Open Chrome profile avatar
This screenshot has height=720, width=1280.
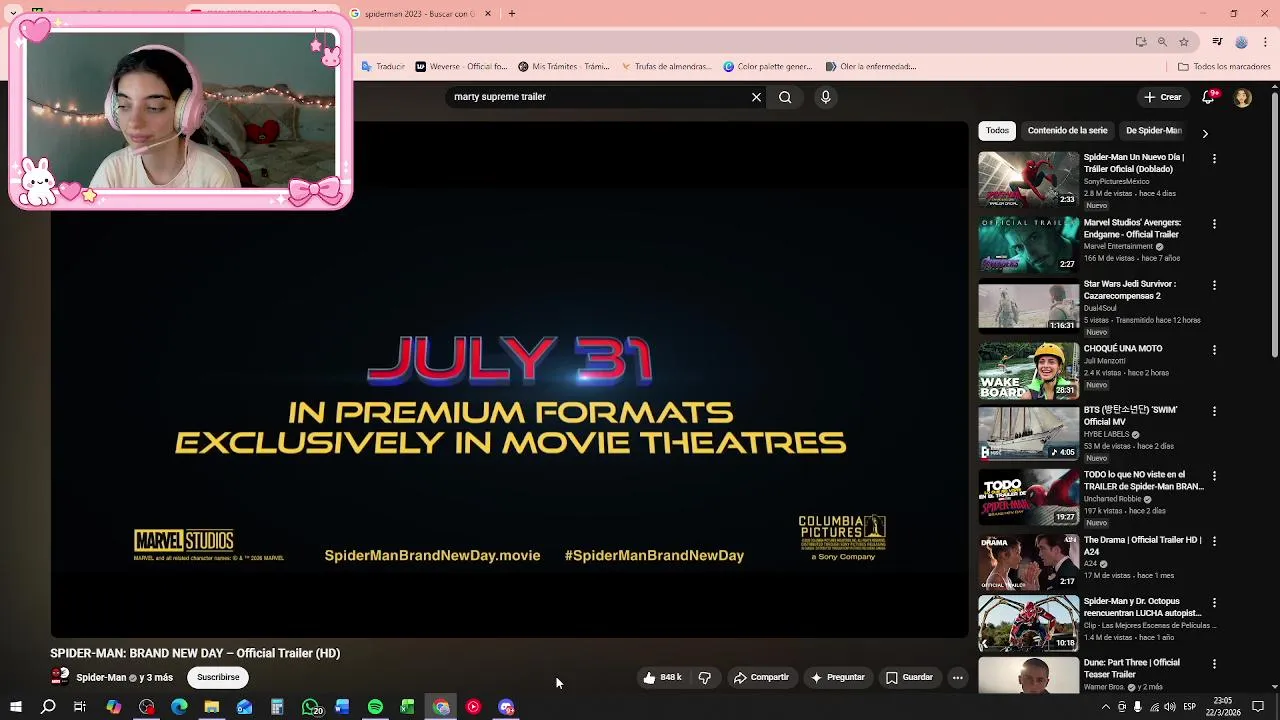tap(1241, 42)
